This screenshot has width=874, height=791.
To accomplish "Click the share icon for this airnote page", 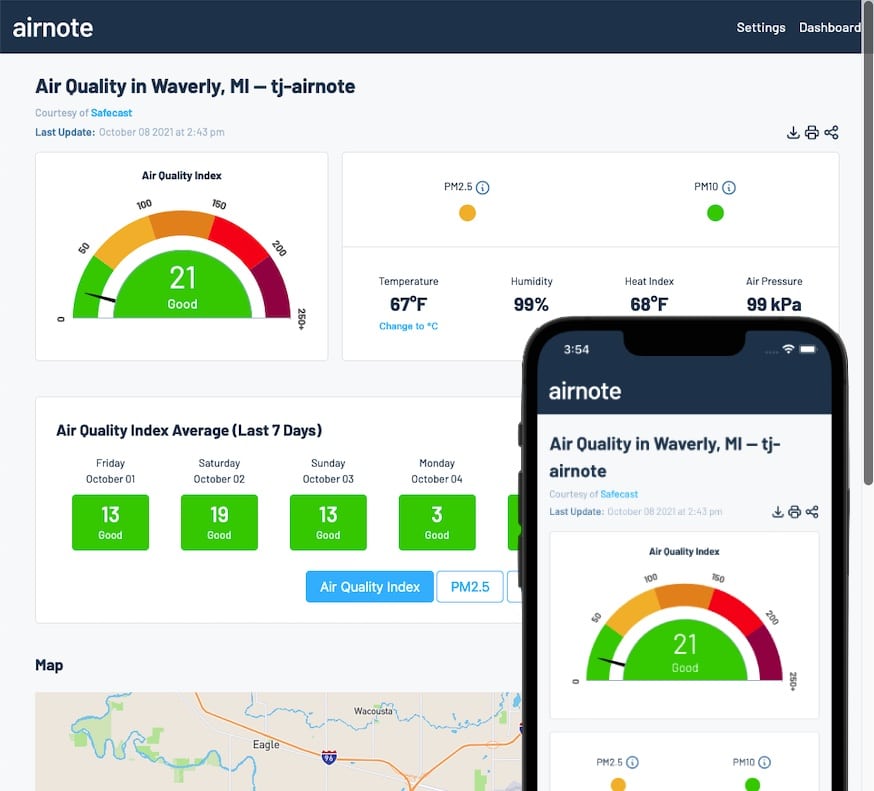I will click(x=831, y=132).
